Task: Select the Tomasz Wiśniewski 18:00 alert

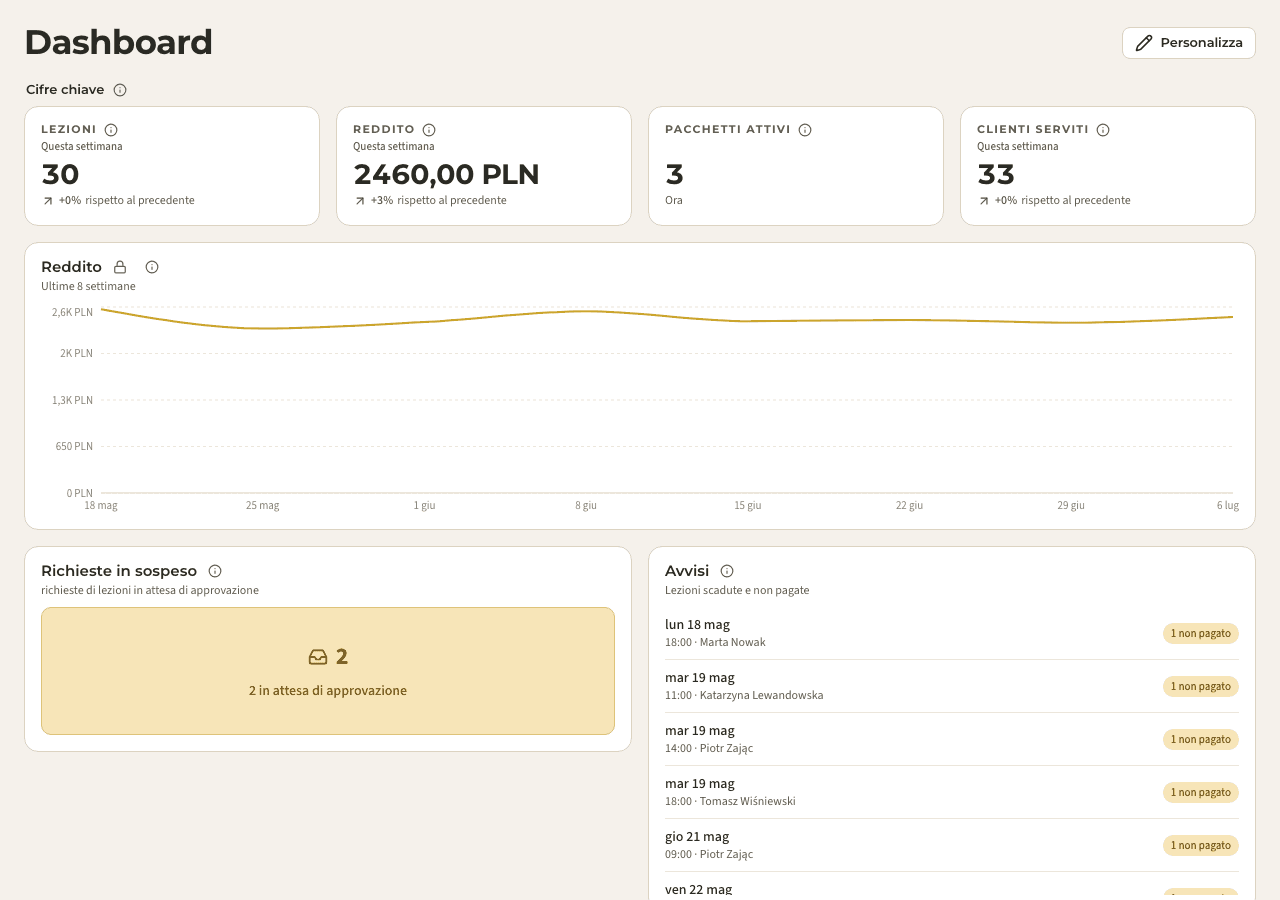Action: [952, 792]
